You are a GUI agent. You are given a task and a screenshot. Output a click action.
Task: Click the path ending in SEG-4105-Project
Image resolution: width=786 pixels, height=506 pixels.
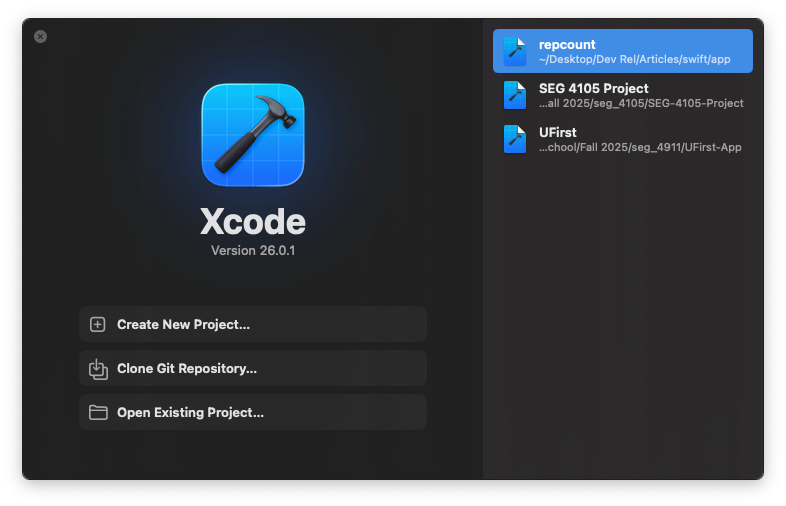[x=641, y=103]
